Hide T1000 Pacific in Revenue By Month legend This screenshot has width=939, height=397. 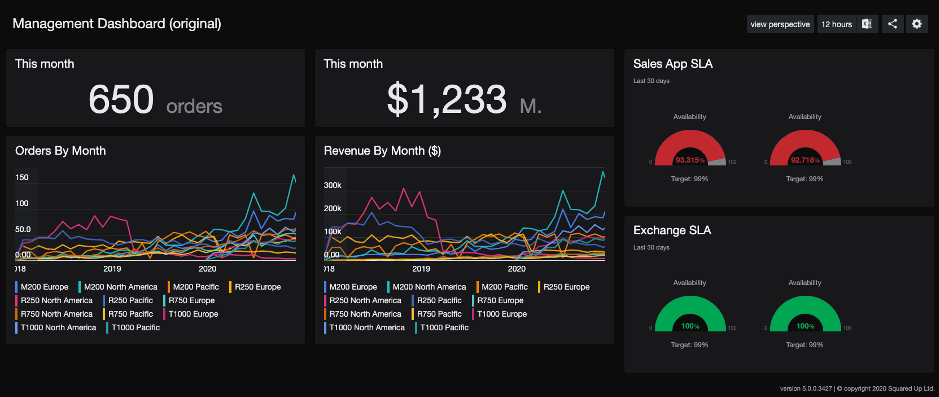tap(442, 328)
